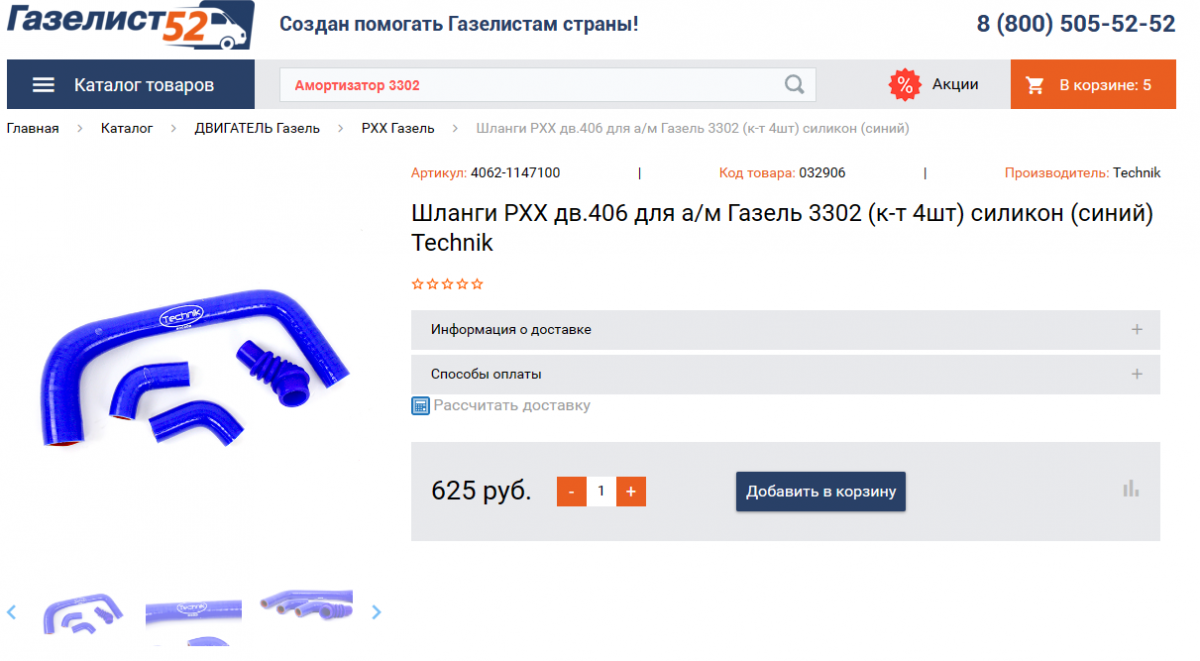The width and height of the screenshot is (1200, 661).
Task: Click the price 625 руб.
Action: click(481, 491)
